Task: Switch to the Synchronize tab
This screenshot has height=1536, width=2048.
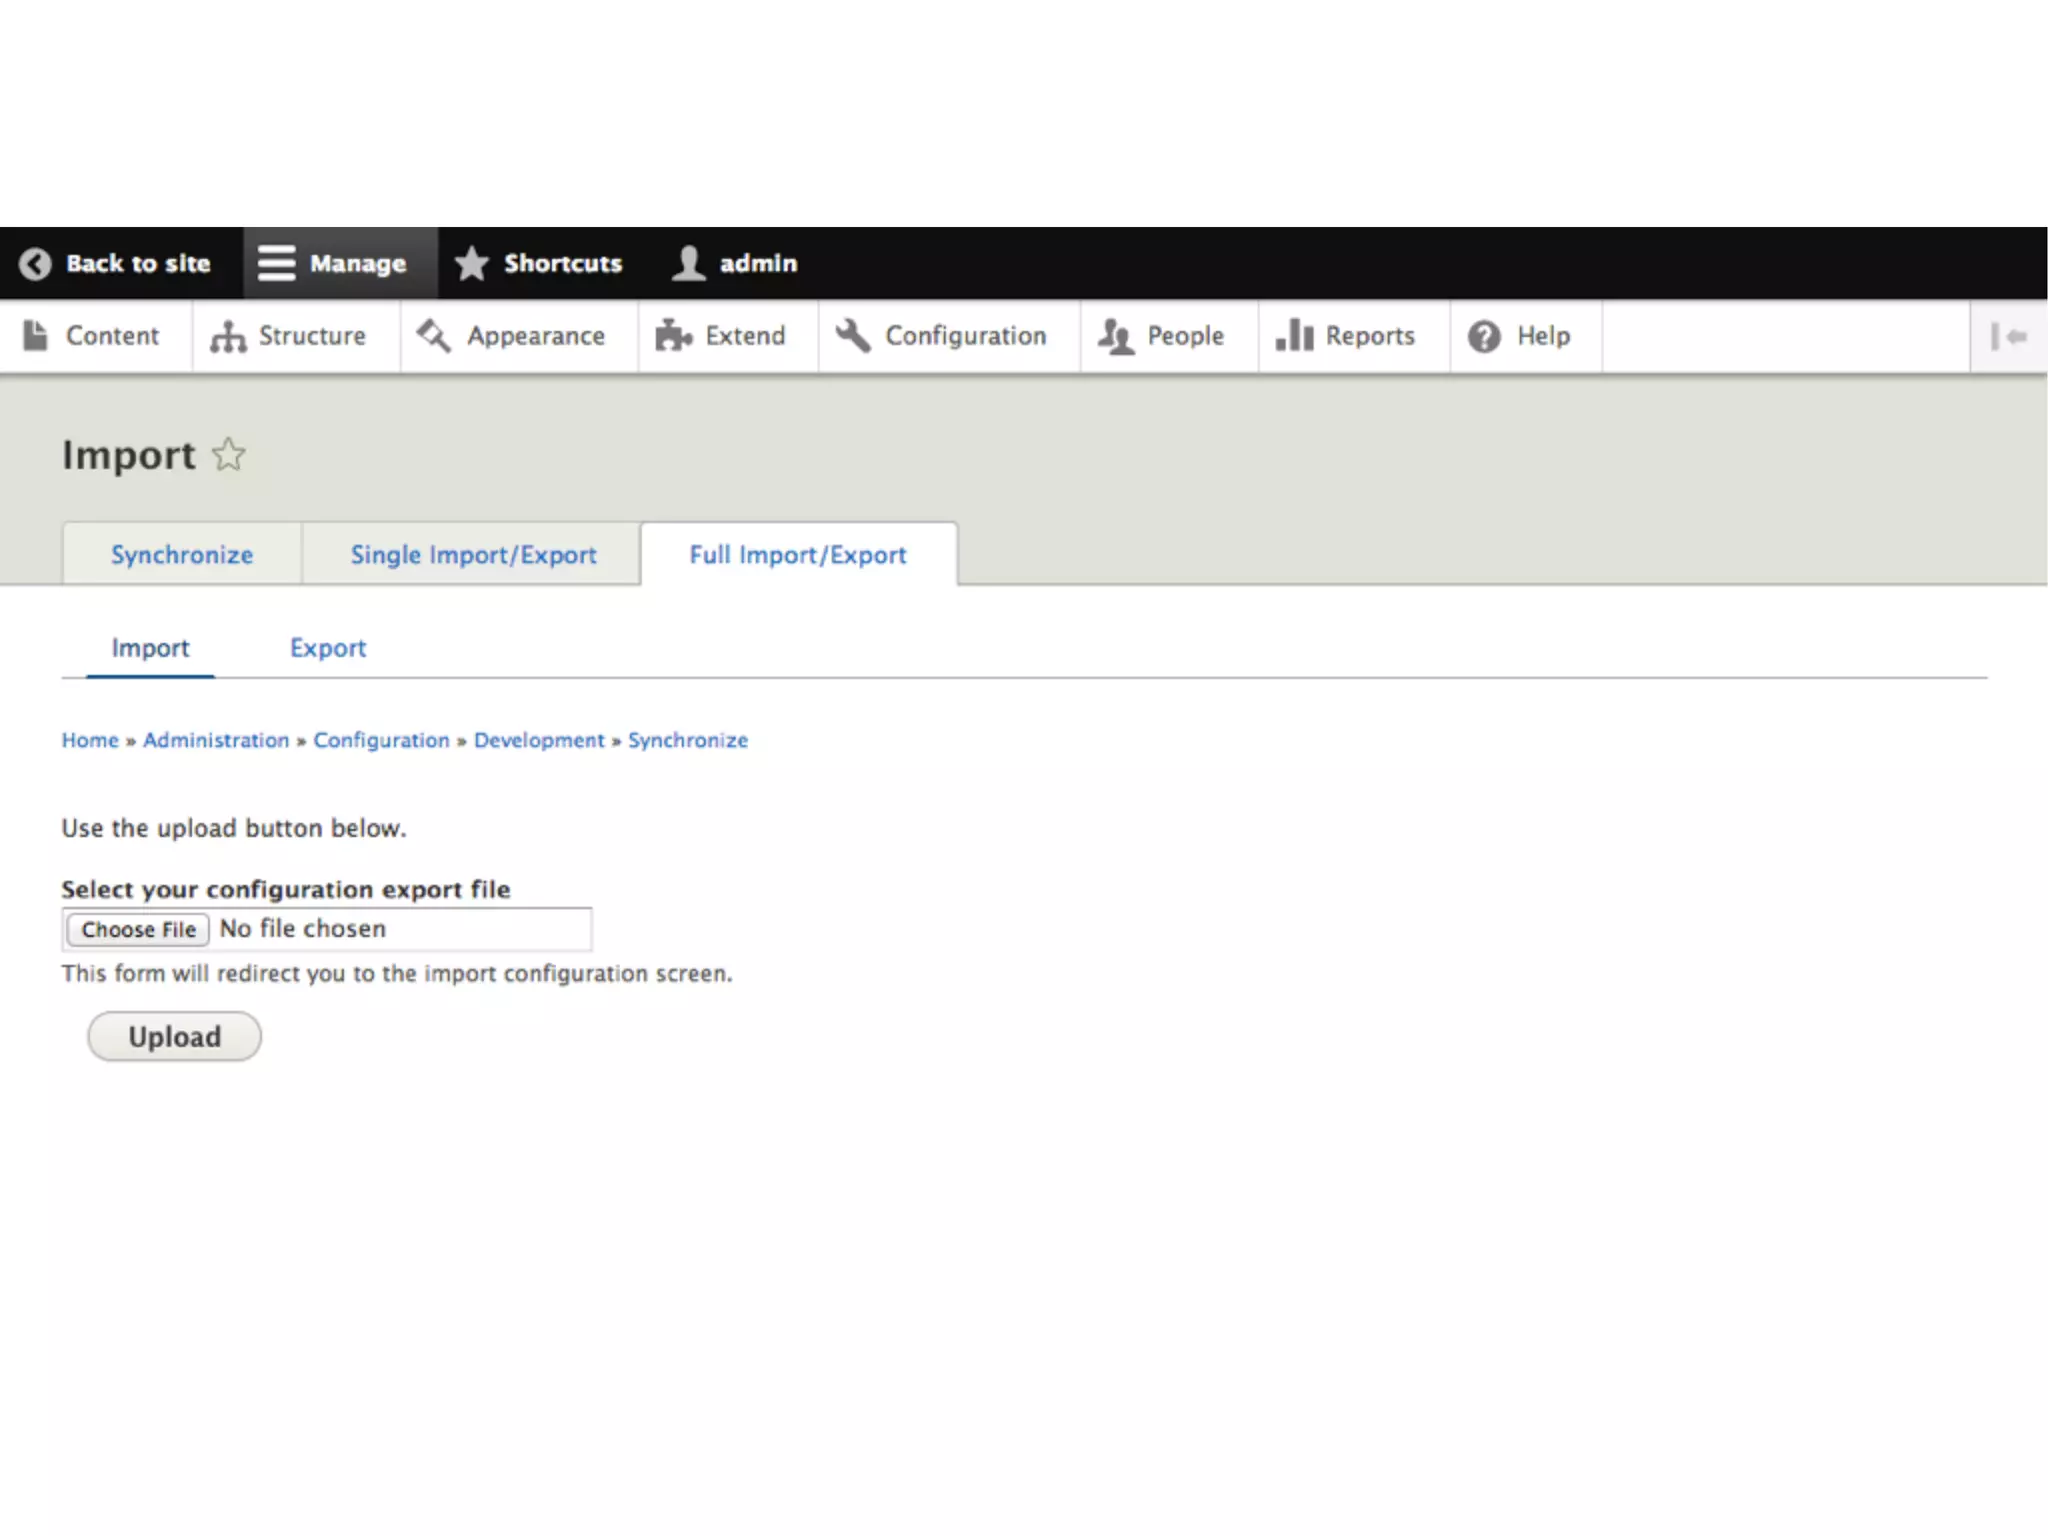Action: tap(182, 555)
